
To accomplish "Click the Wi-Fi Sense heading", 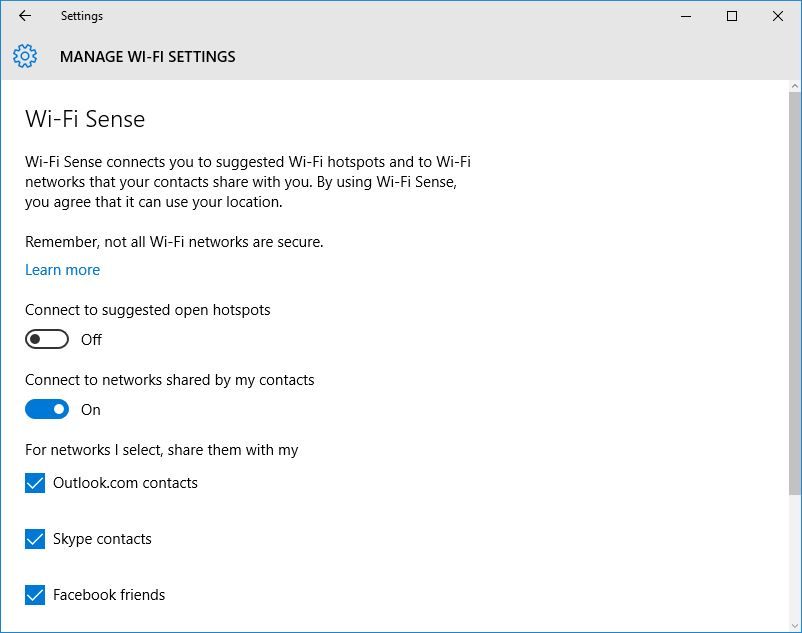I will click(84, 119).
